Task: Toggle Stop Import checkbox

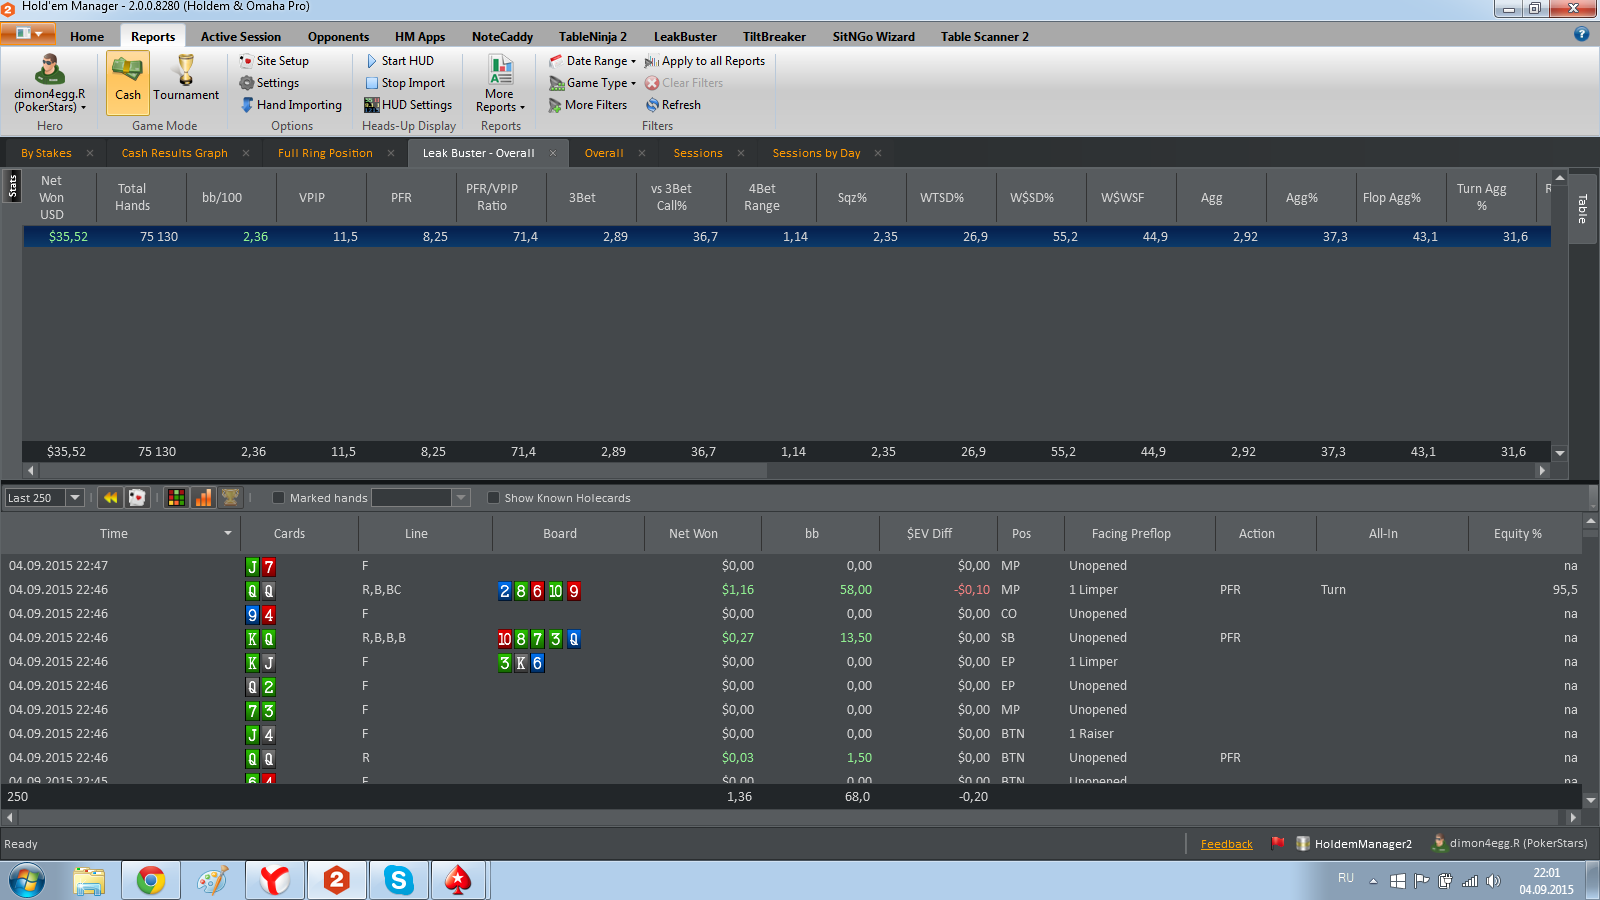Action: tap(372, 83)
